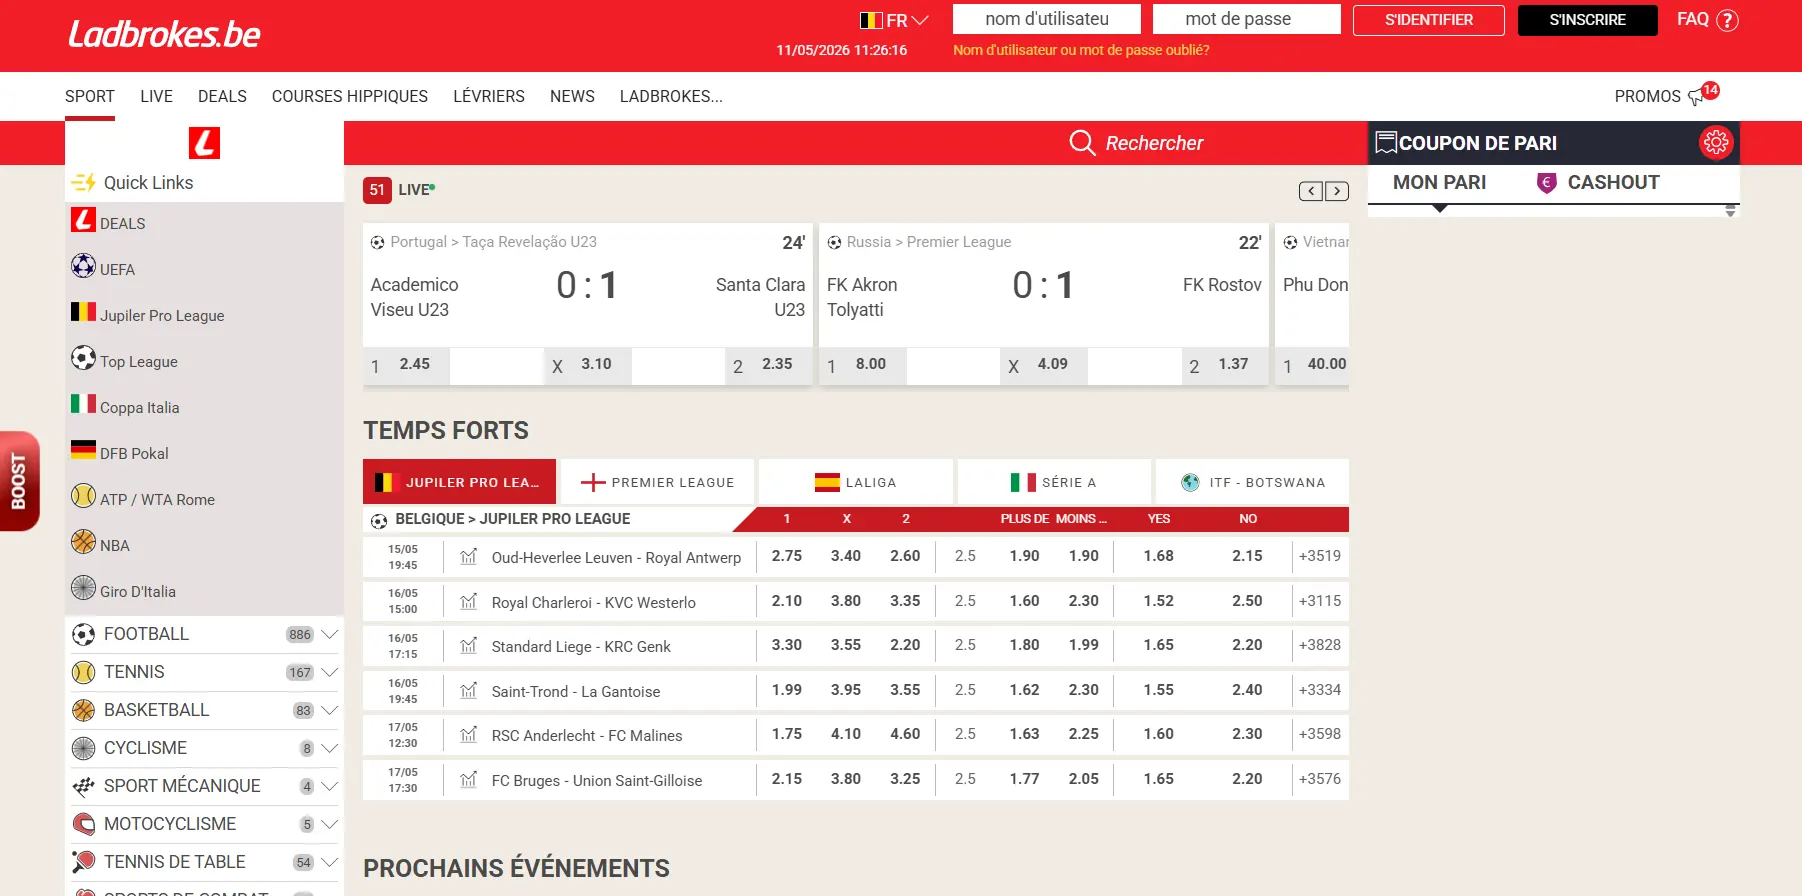Click the UEFA ball icon
Screen dimensions: 1802x896
(83, 266)
